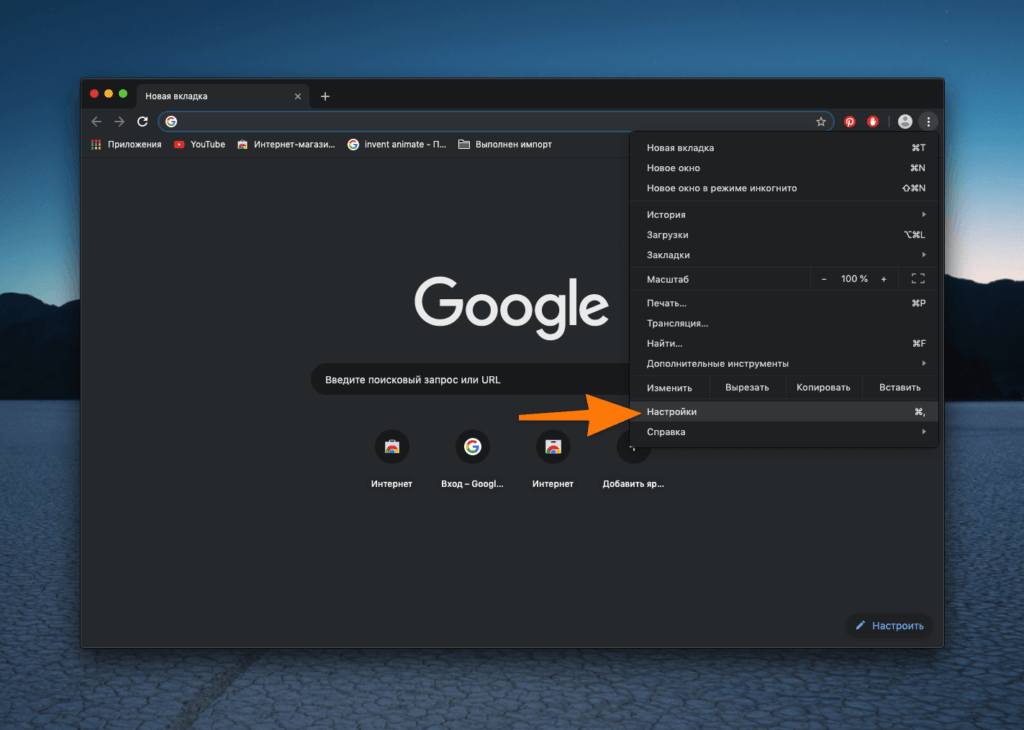Click the Google search box on the page
The width and height of the screenshot is (1024, 730).
(x=470, y=379)
